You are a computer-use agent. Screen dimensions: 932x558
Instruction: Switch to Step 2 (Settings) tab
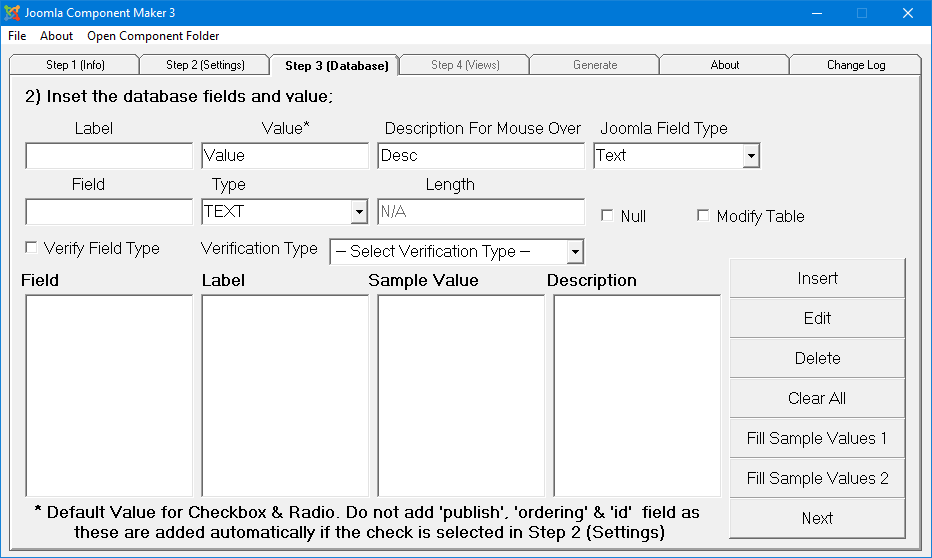coord(205,65)
